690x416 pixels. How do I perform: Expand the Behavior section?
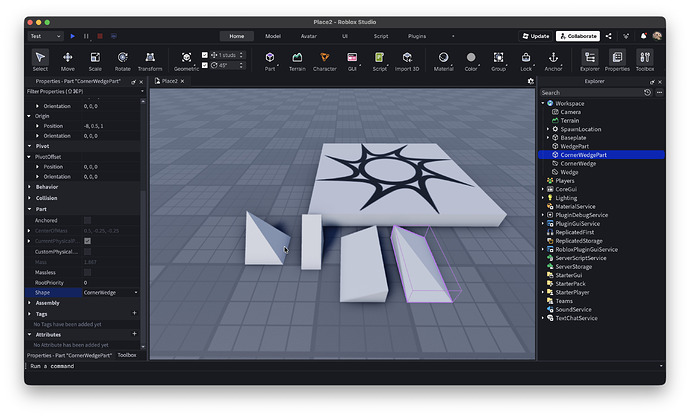[x=29, y=187]
